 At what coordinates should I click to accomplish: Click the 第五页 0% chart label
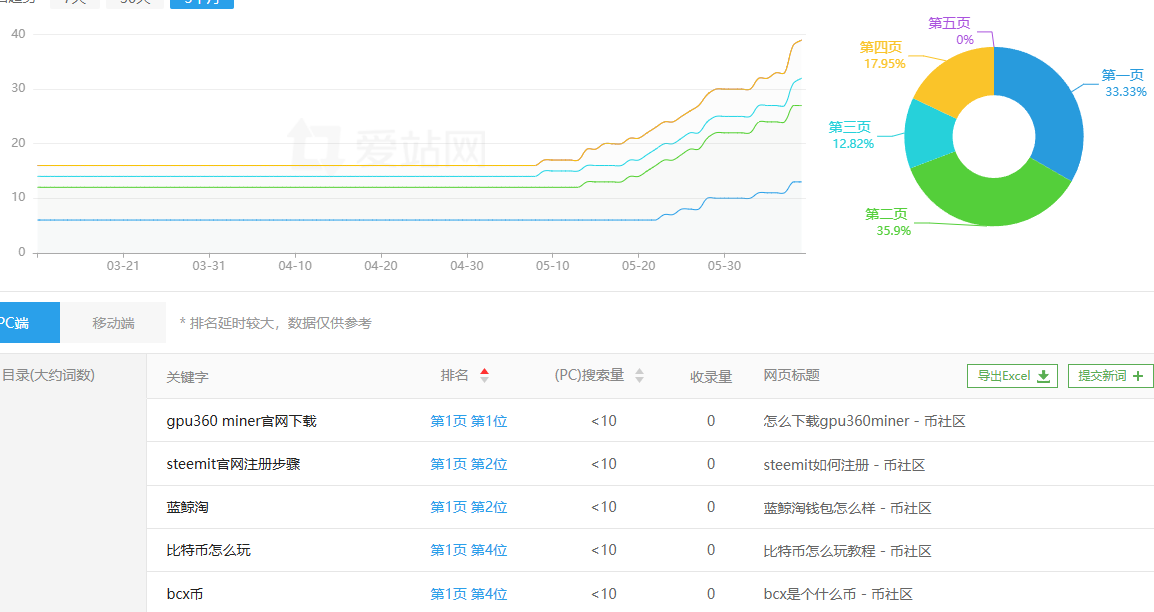950,32
